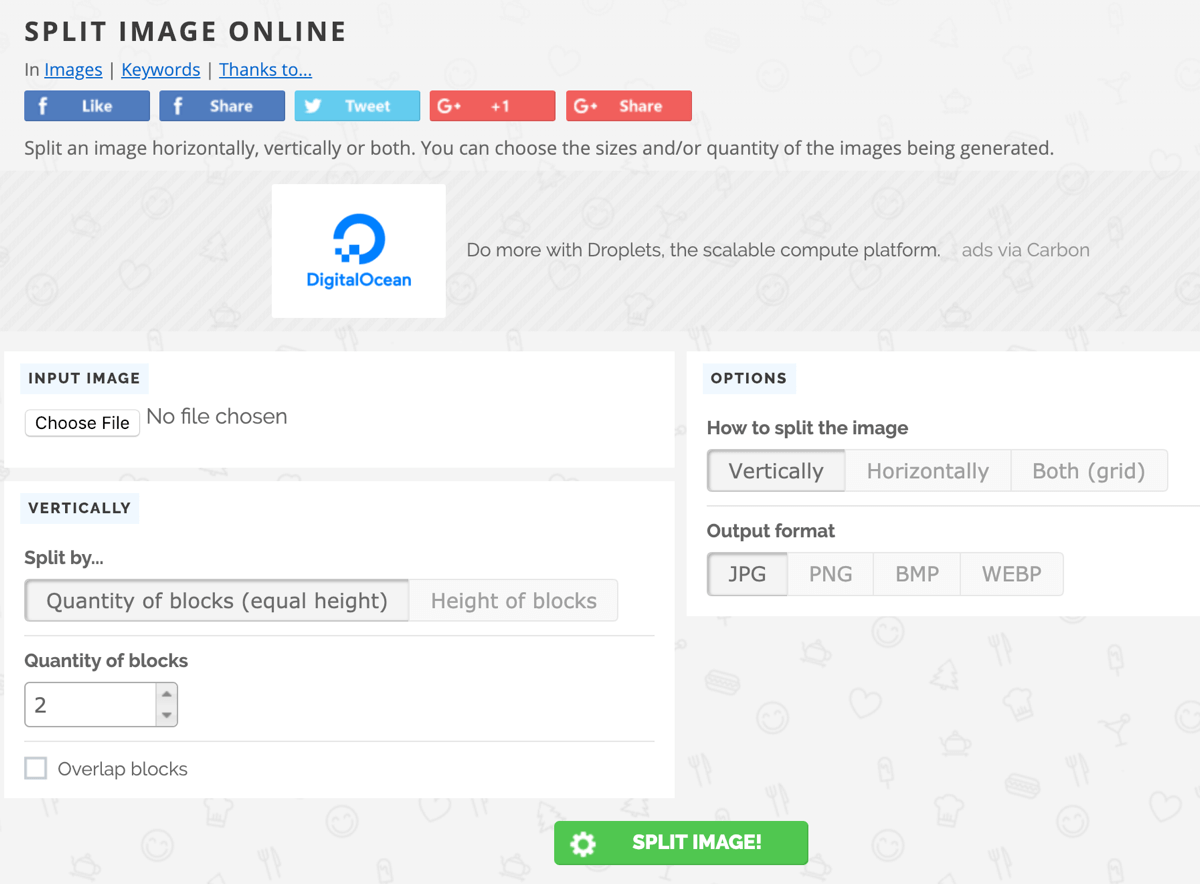
Task: Click the DigitalOcean logo ad image
Action: click(x=359, y=251)
